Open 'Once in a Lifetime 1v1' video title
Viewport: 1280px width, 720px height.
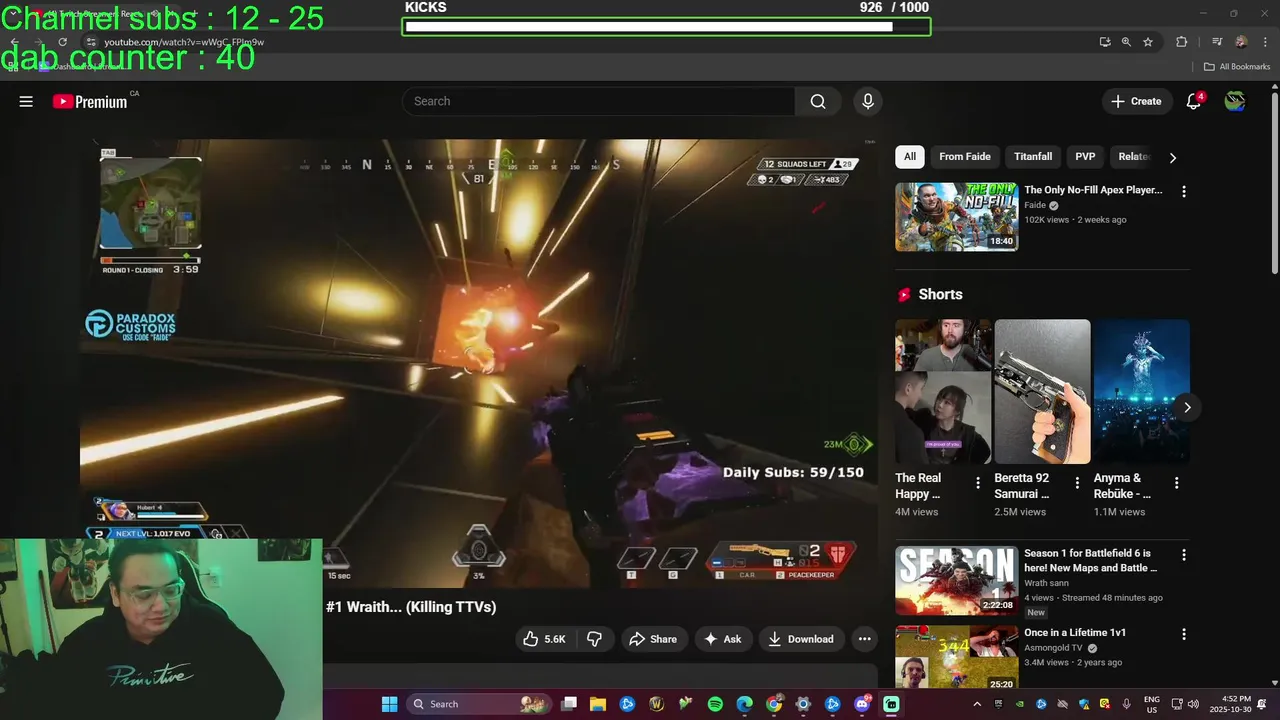tap(1075, 633)
